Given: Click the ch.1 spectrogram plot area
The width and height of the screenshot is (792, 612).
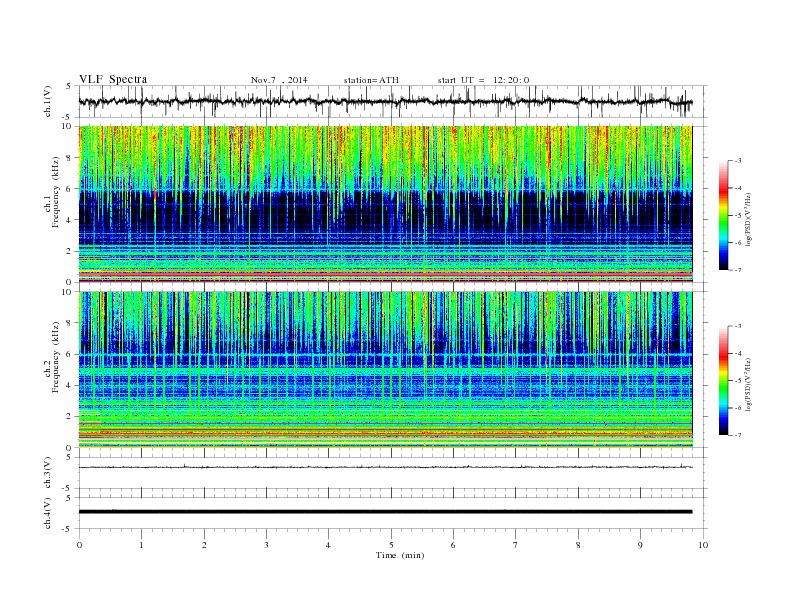Looking at the screenshot, I should [386, 204].
